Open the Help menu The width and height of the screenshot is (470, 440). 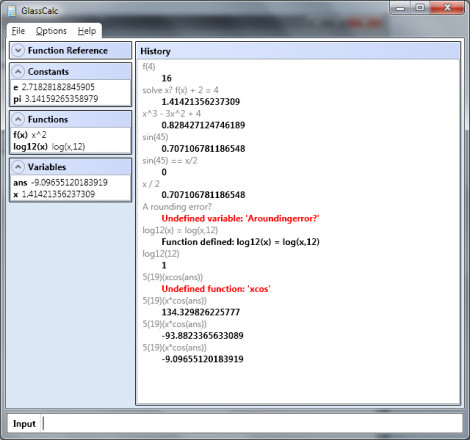[87, 31]
